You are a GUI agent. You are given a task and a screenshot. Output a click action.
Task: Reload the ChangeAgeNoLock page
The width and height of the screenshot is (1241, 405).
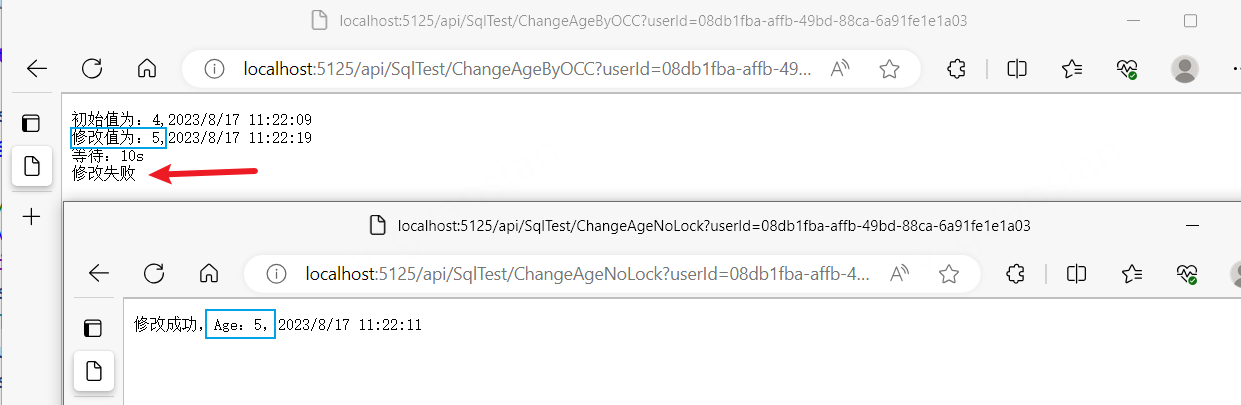154,274
